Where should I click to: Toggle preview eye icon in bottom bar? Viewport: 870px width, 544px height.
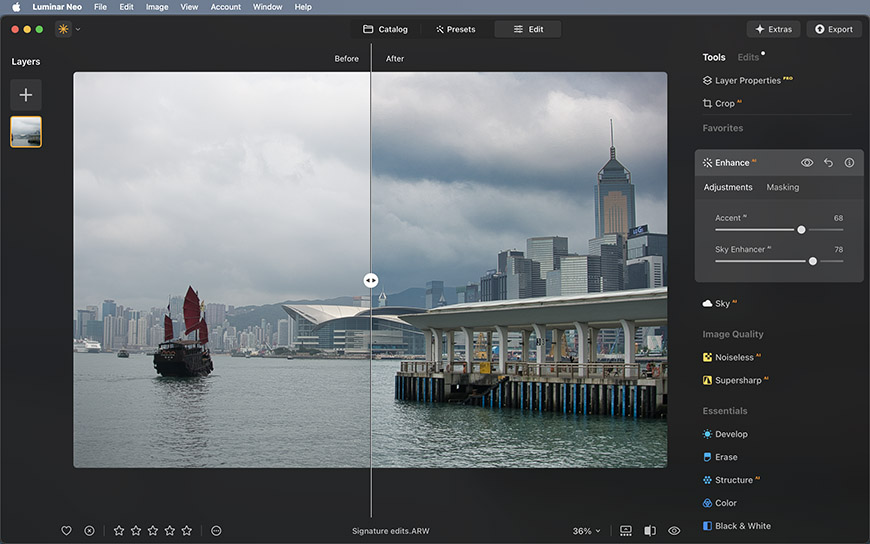coord(674,531)
